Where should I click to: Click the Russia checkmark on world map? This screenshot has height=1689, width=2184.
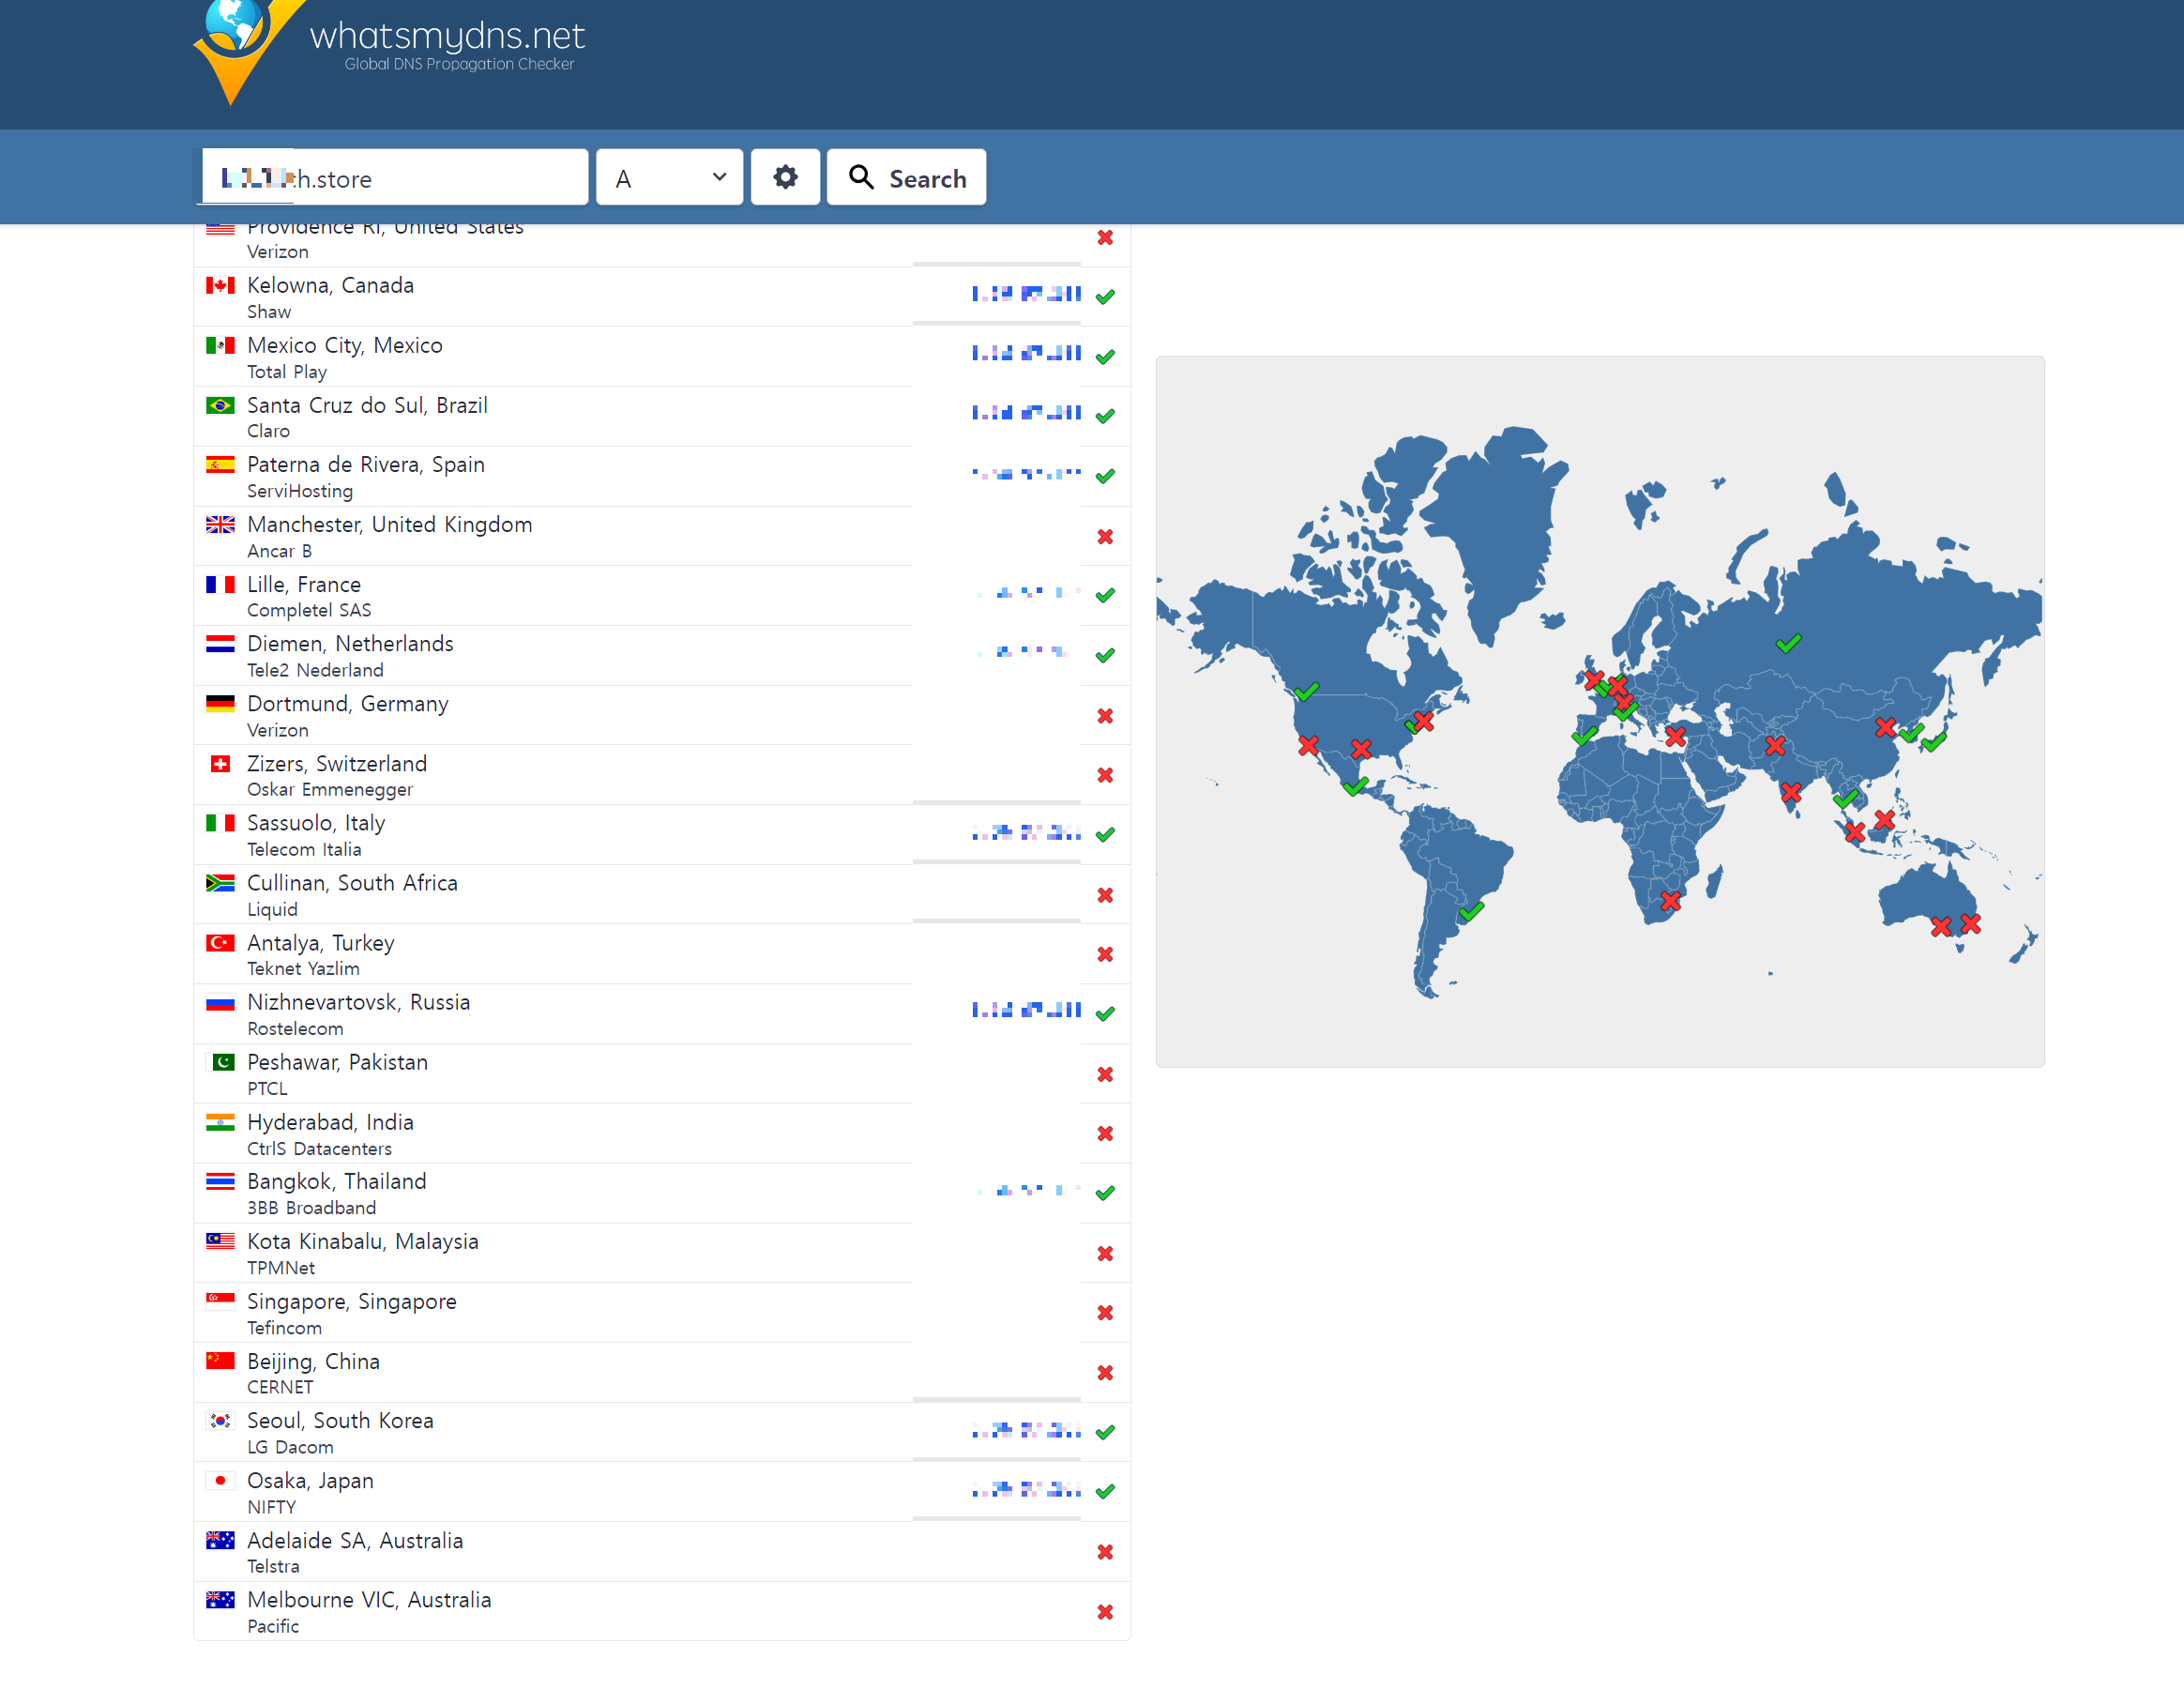point(1788,643)
